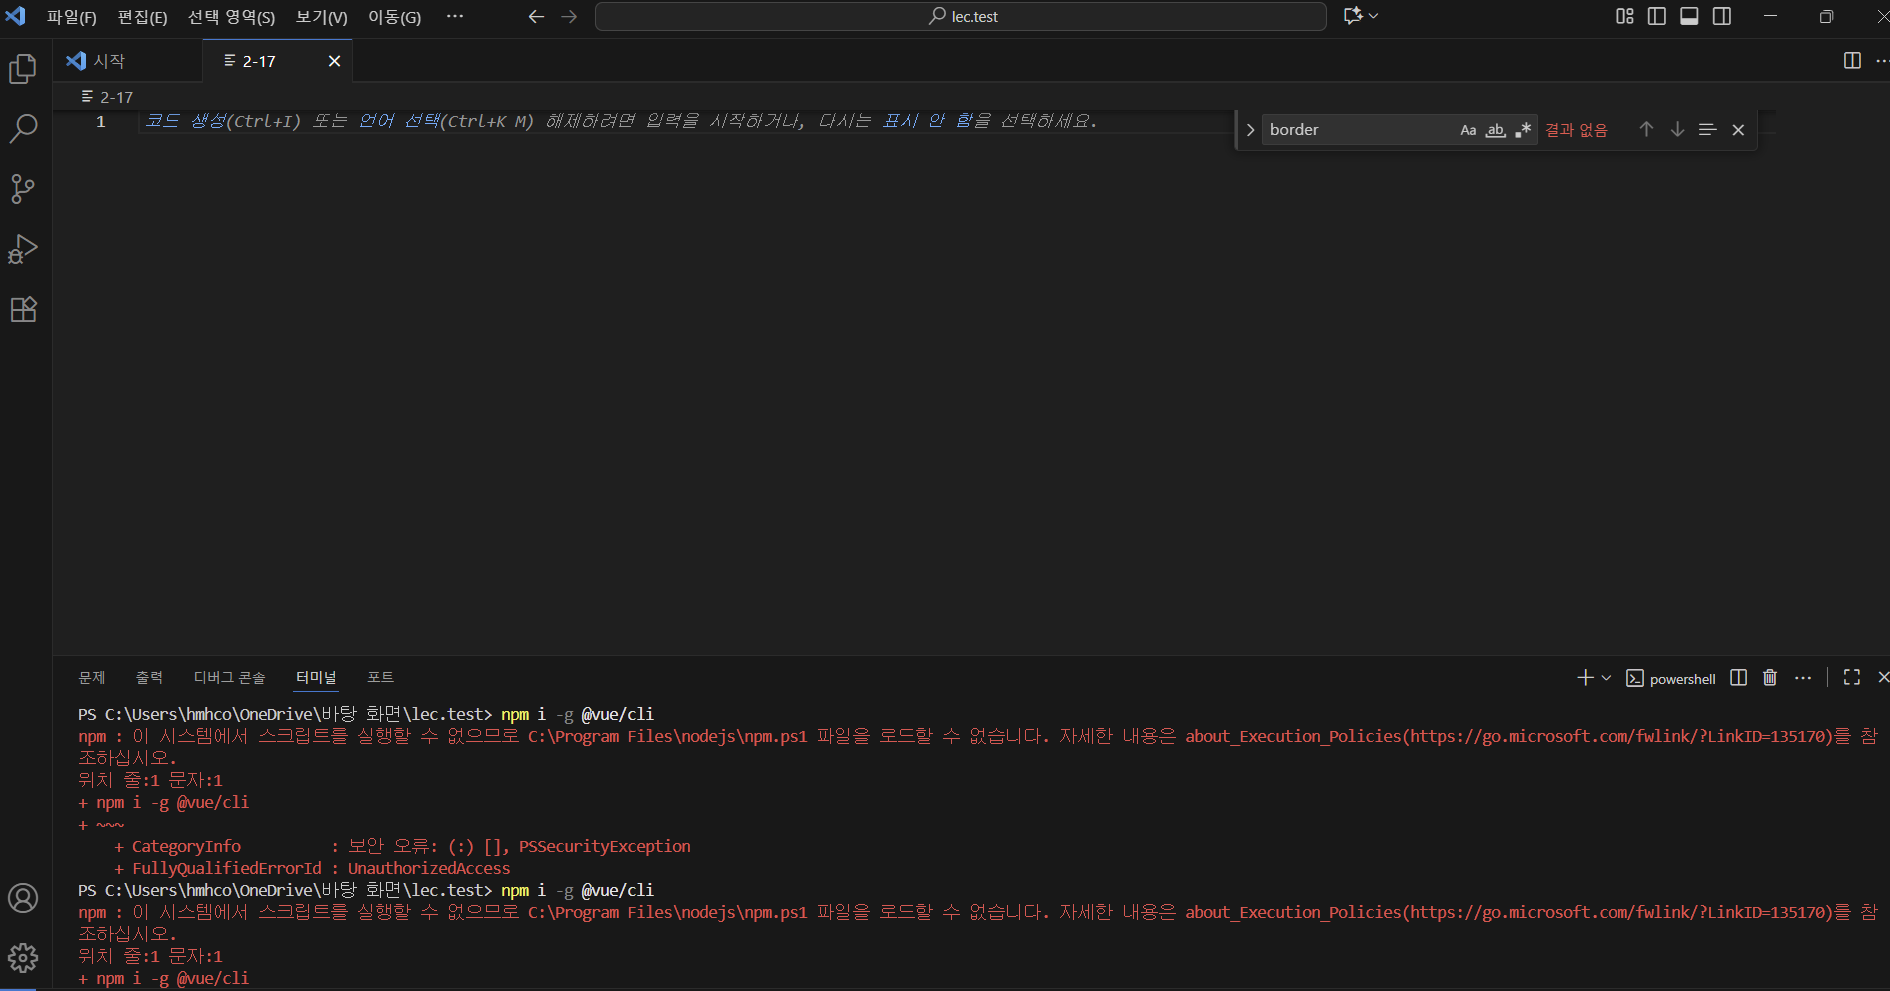Open the new terminal profile dropdown
Screen dimensions: 1890x991
click(x=1606, y=678)
